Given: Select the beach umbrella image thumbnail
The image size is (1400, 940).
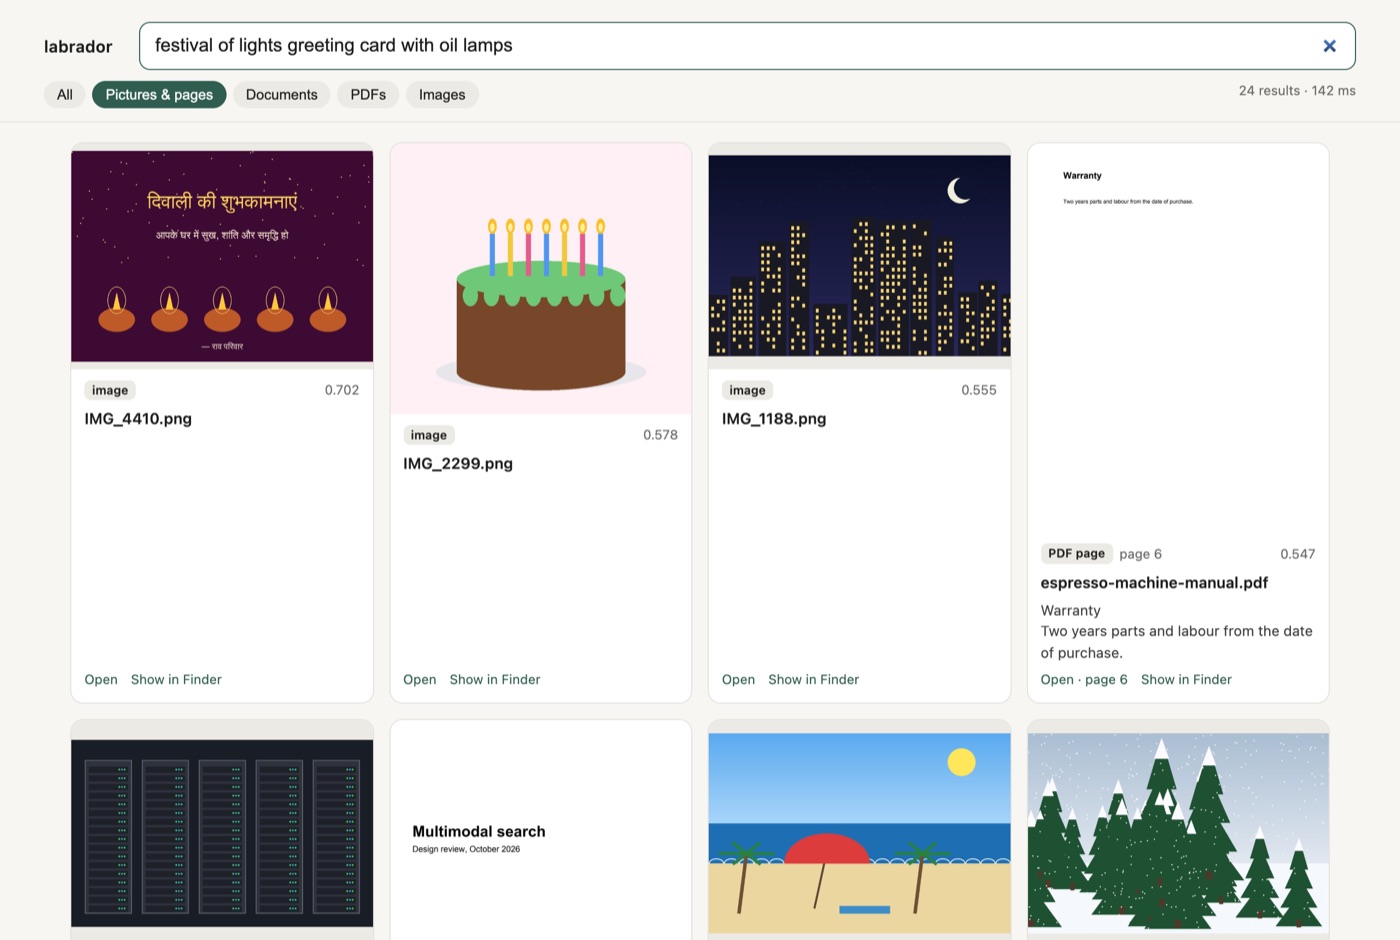Looking at the screenshot, I should (x=860, y=833).
